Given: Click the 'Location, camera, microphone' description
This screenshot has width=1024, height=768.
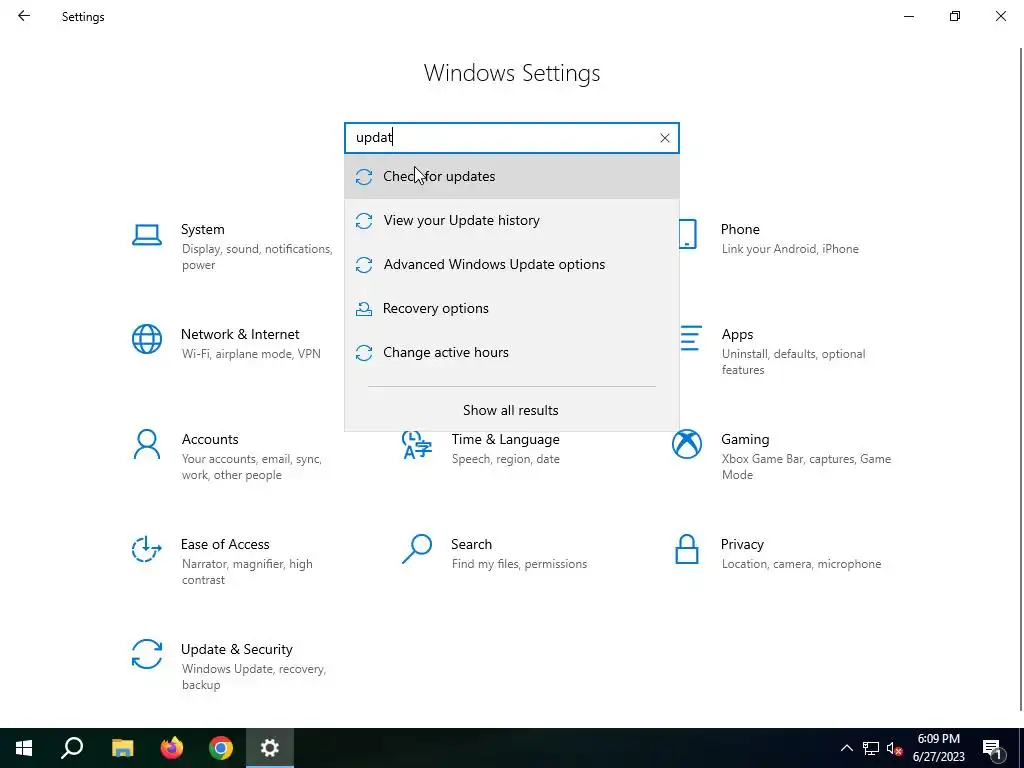Looking at the screenshot, I should (801, 564).
